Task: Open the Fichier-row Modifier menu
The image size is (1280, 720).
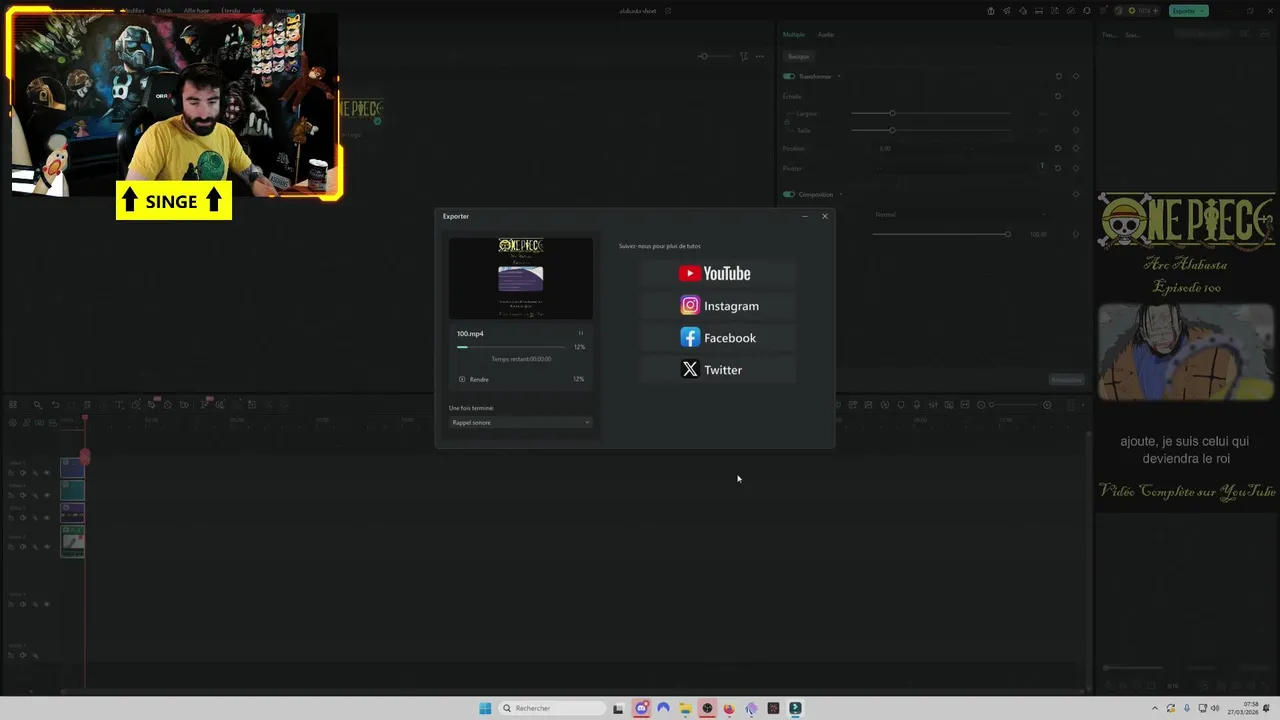Action: pos(134,10)
